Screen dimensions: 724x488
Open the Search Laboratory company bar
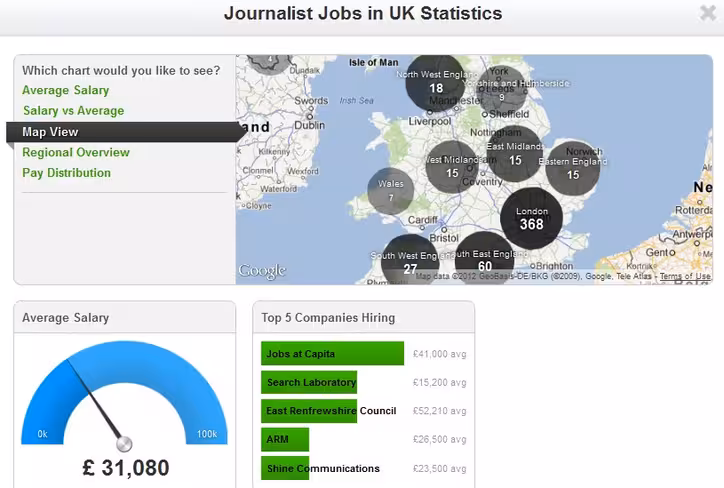(x=309, y=382)
